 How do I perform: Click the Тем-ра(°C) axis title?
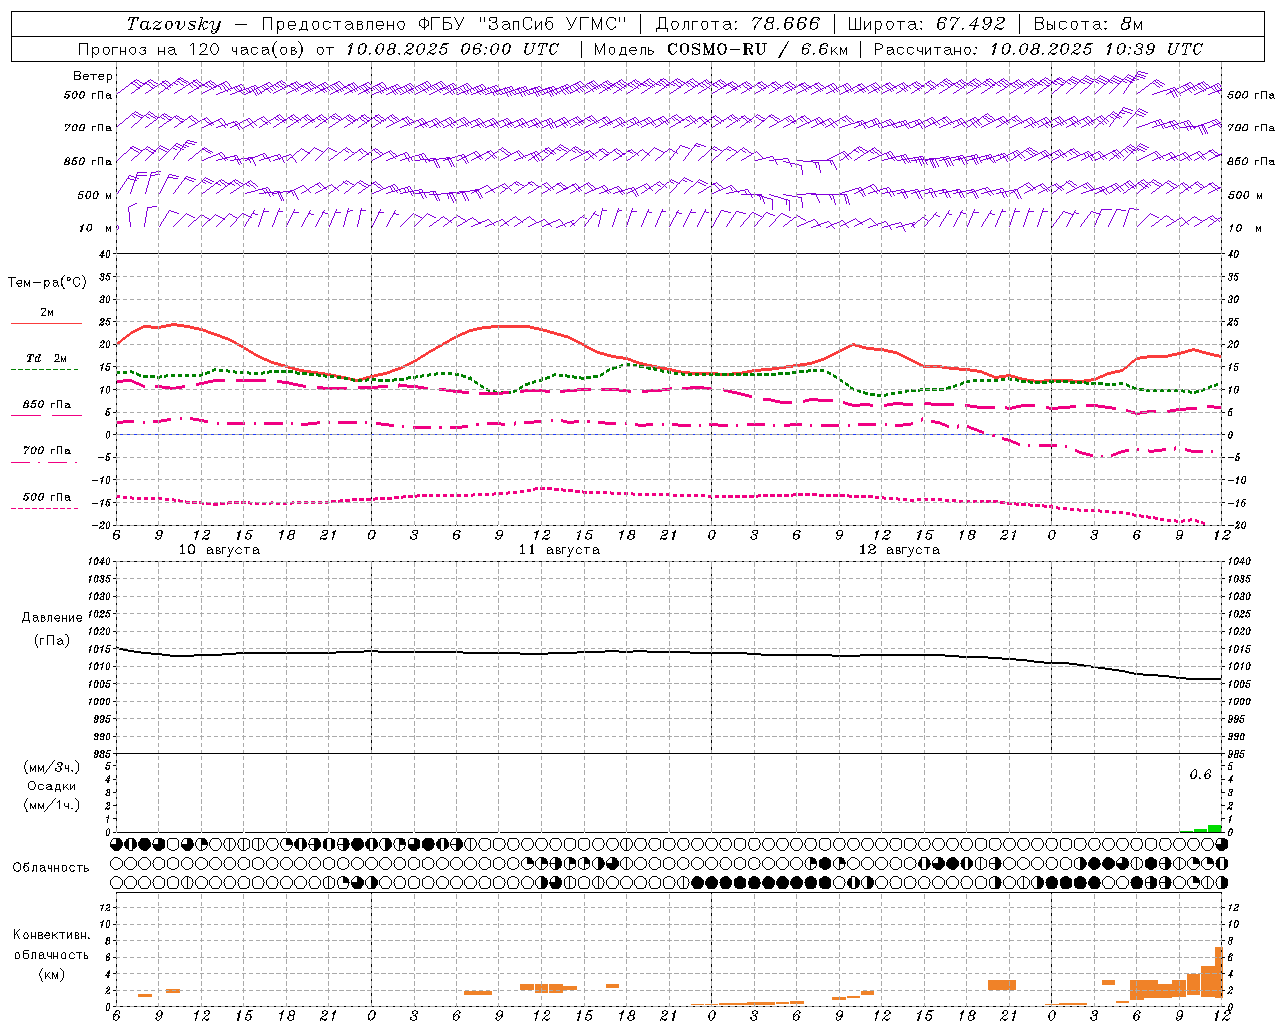point(47,283)
